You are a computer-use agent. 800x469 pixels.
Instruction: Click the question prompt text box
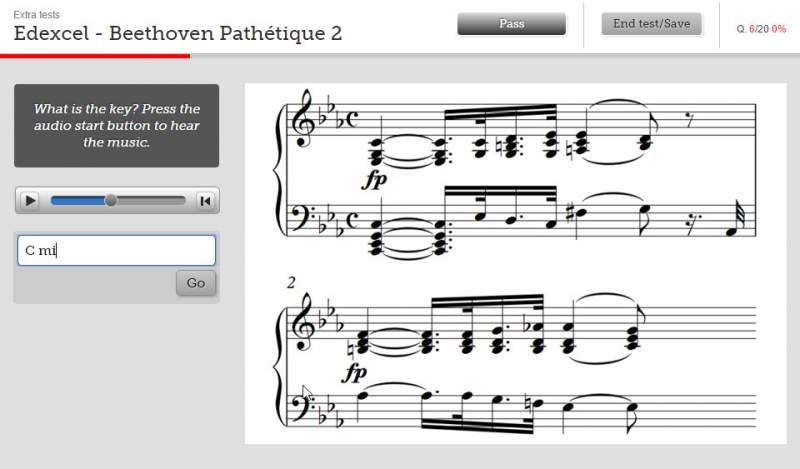tap(117, 126)
